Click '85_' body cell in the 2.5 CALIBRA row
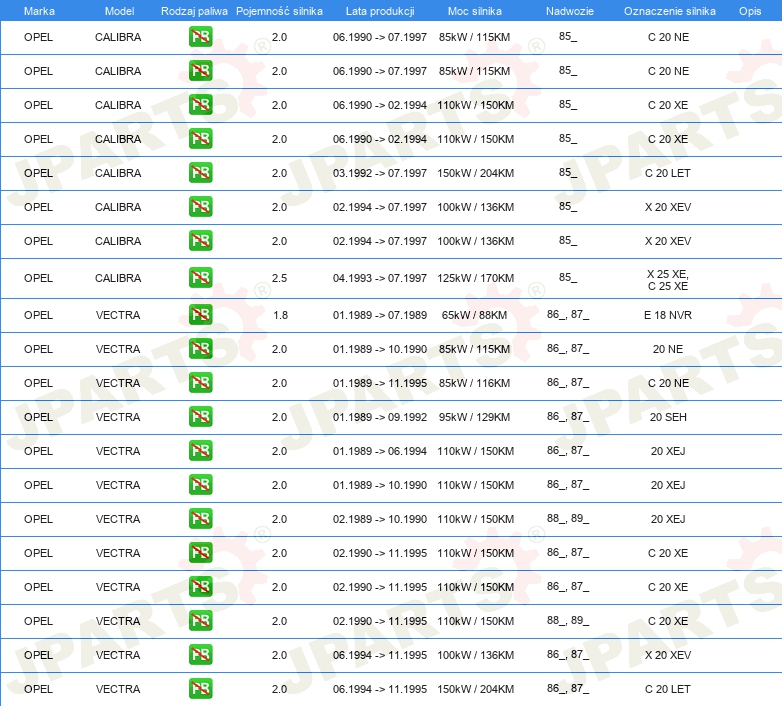 pyautogui.click(x=568, y=277)
